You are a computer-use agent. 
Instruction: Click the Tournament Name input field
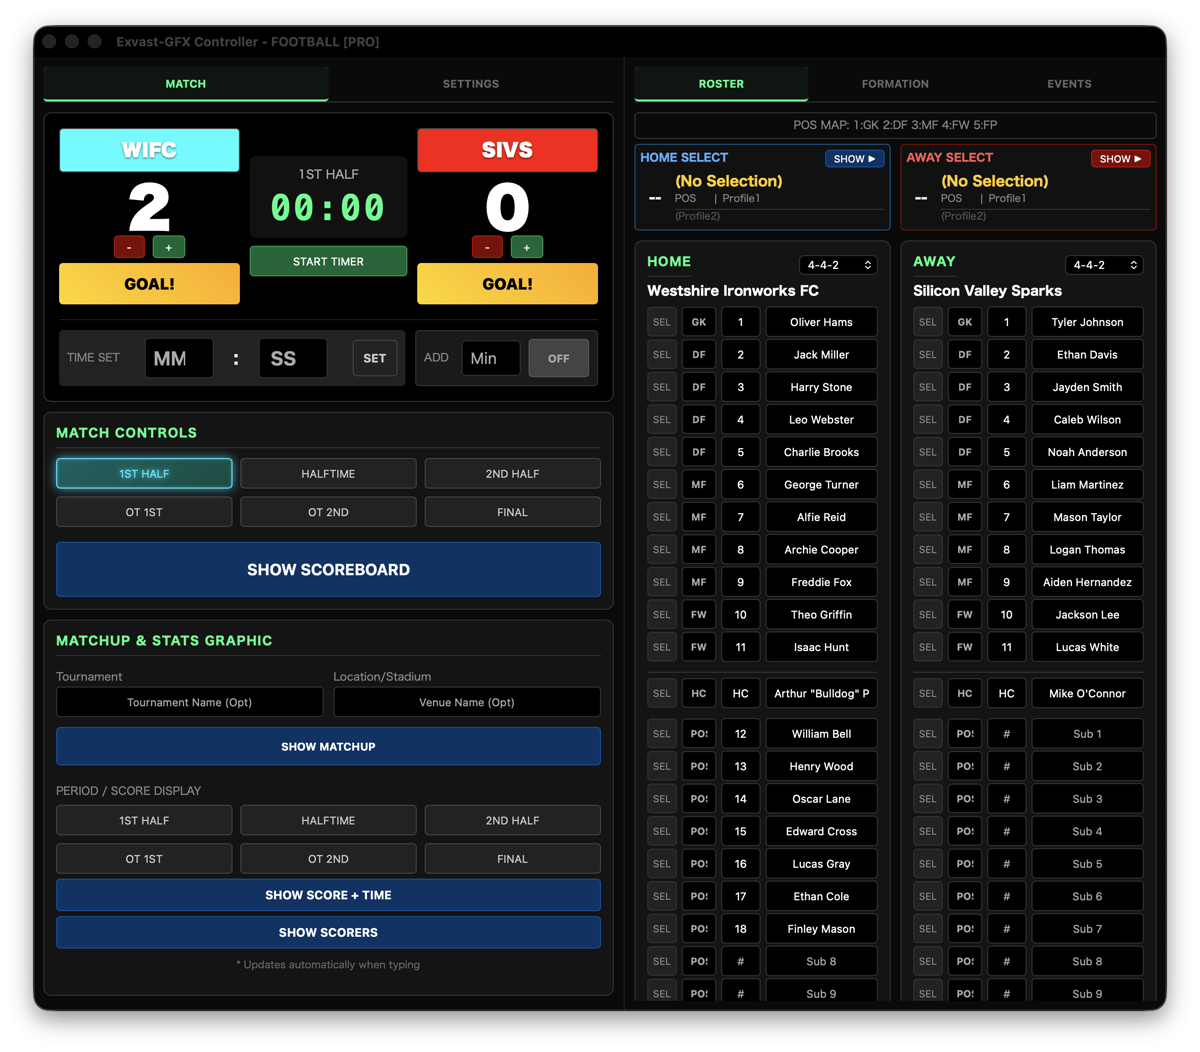(x=189, y=702)
